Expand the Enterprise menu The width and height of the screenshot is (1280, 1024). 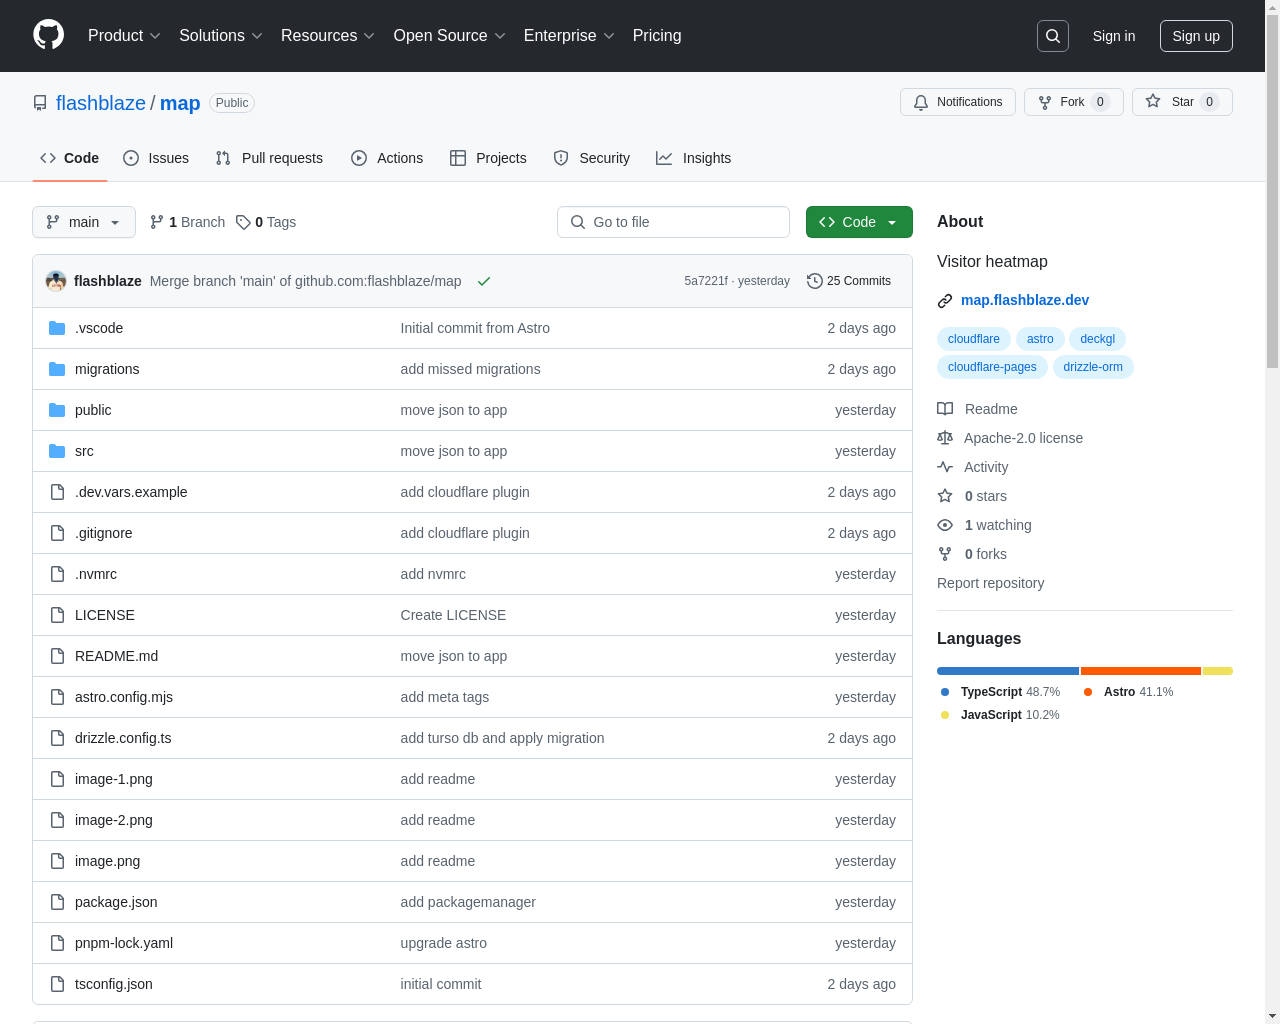pos(569,36)
